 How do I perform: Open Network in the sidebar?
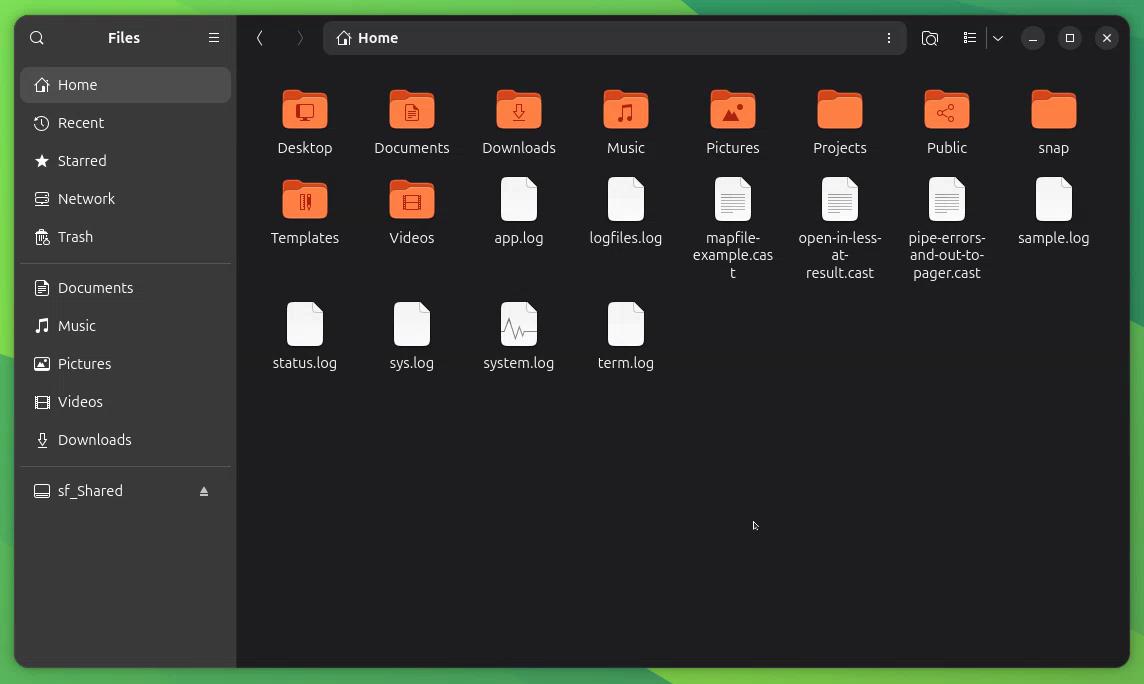(x=125, y=198)
